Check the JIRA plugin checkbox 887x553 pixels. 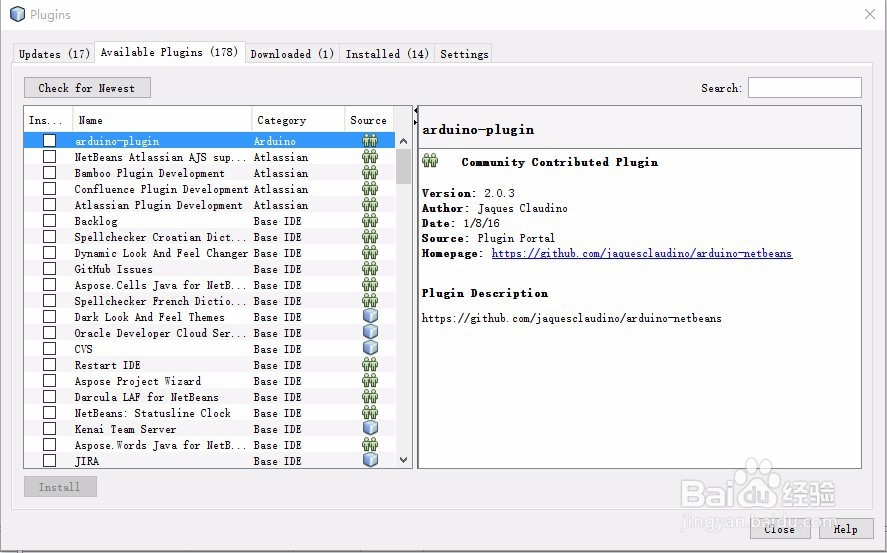pos(50,460)
